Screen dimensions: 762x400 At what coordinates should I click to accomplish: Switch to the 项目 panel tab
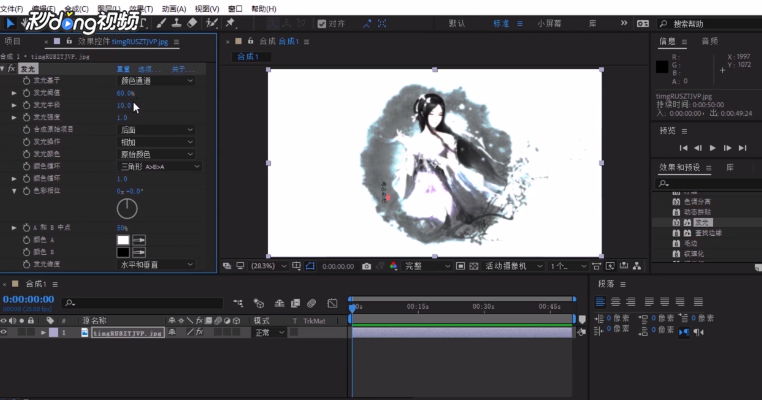(x=13, y=41)
